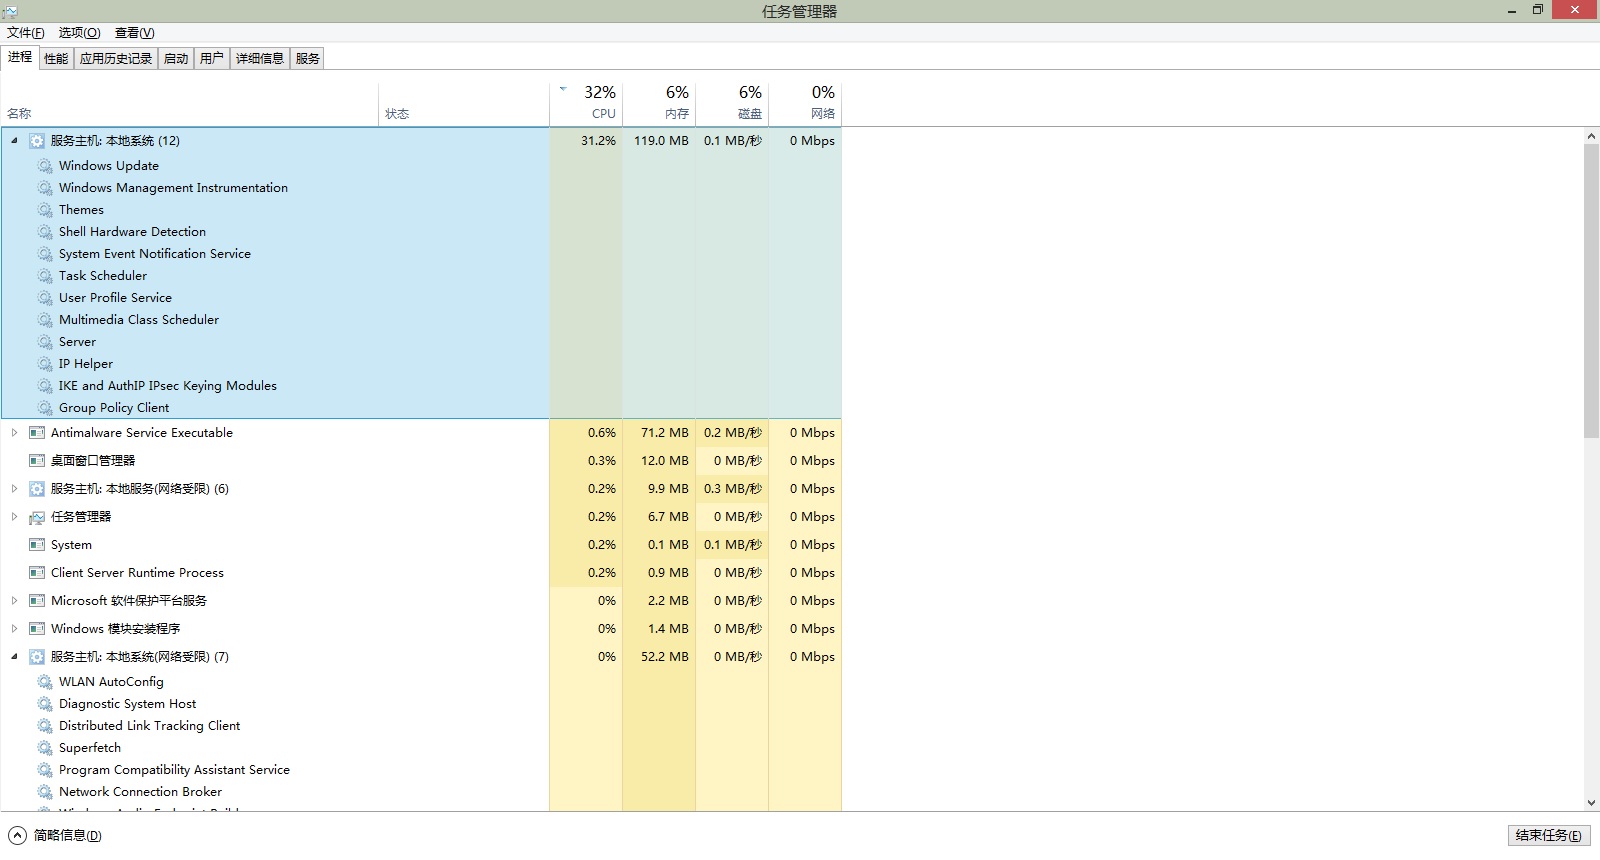Viewport: 1600px width, 860px height.
Task: Open the 查看(V) menu
Action: (134, 33)
